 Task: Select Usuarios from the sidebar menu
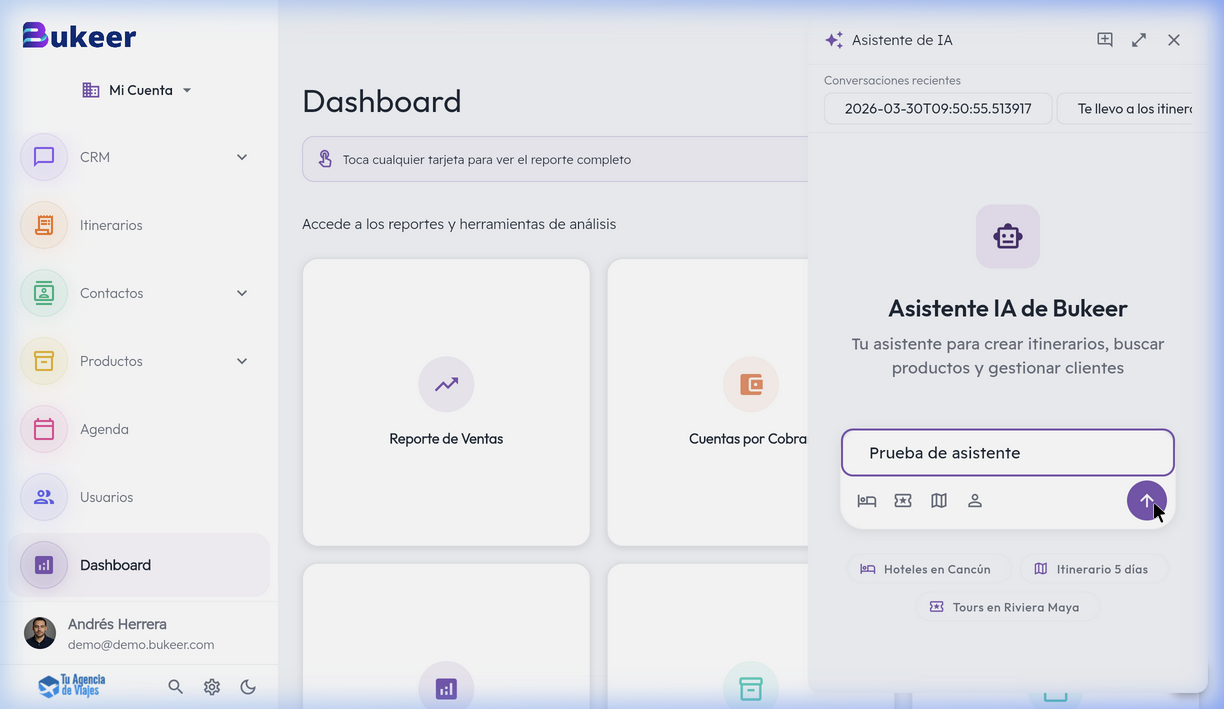point(106,497)
